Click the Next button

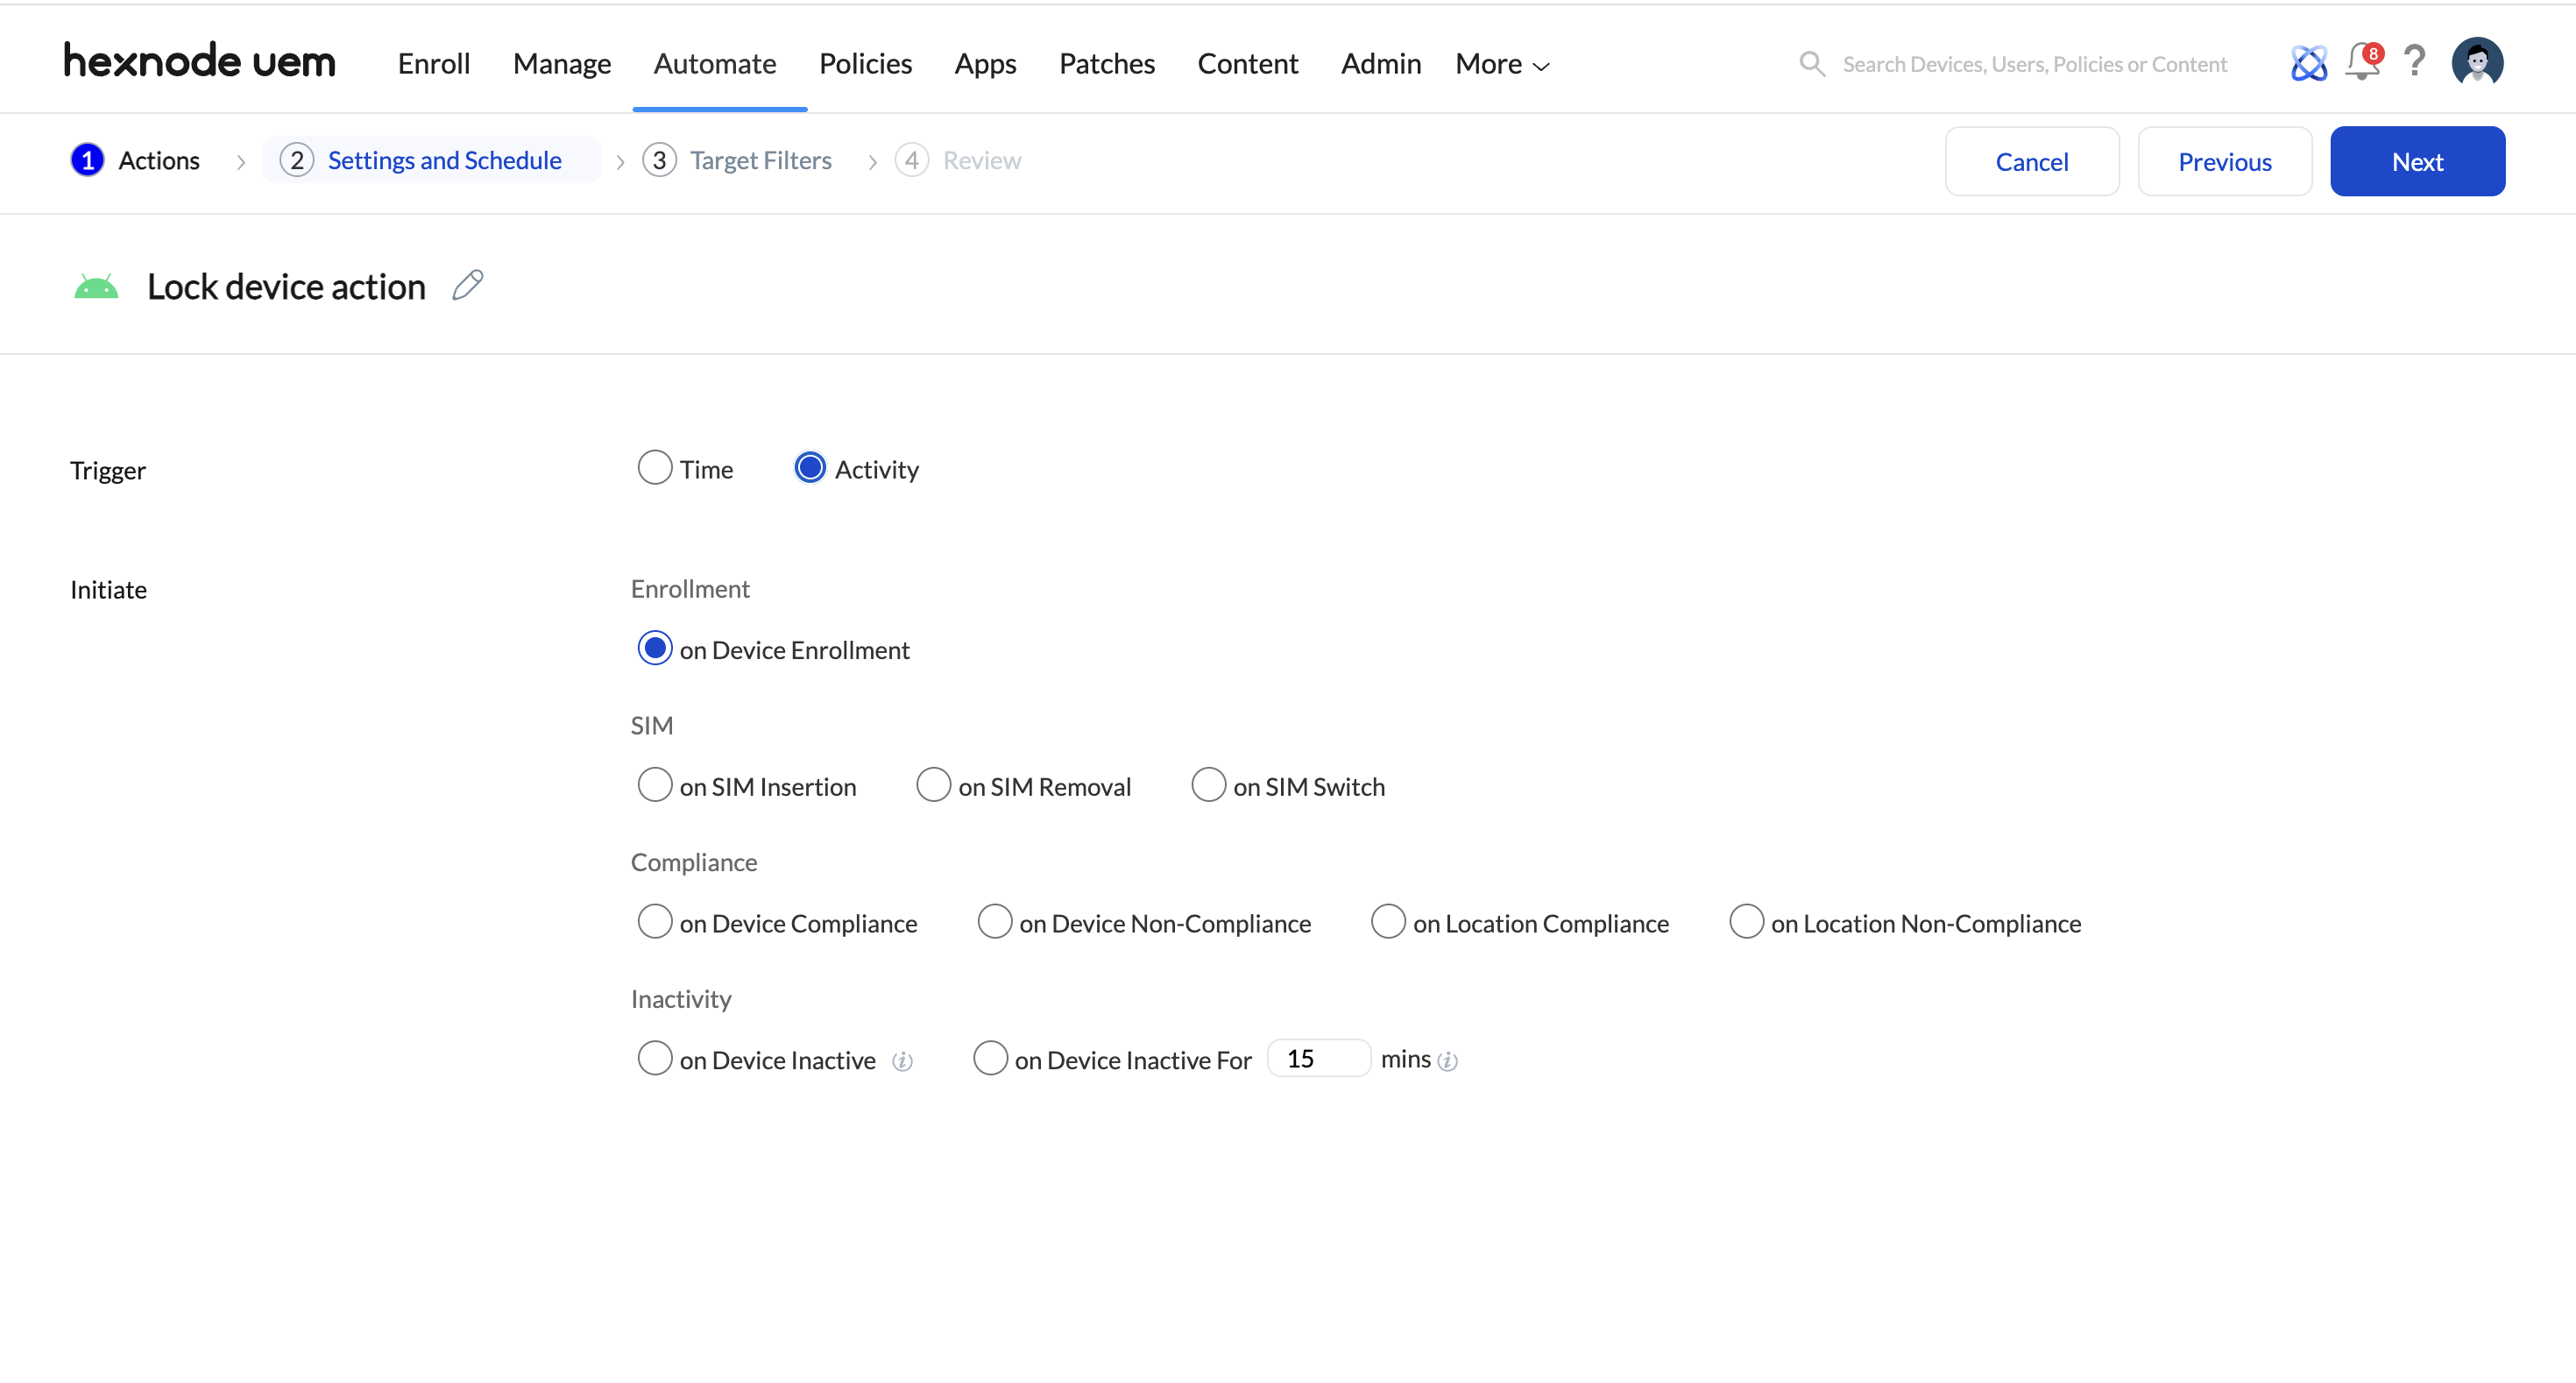coord(2417,161)
